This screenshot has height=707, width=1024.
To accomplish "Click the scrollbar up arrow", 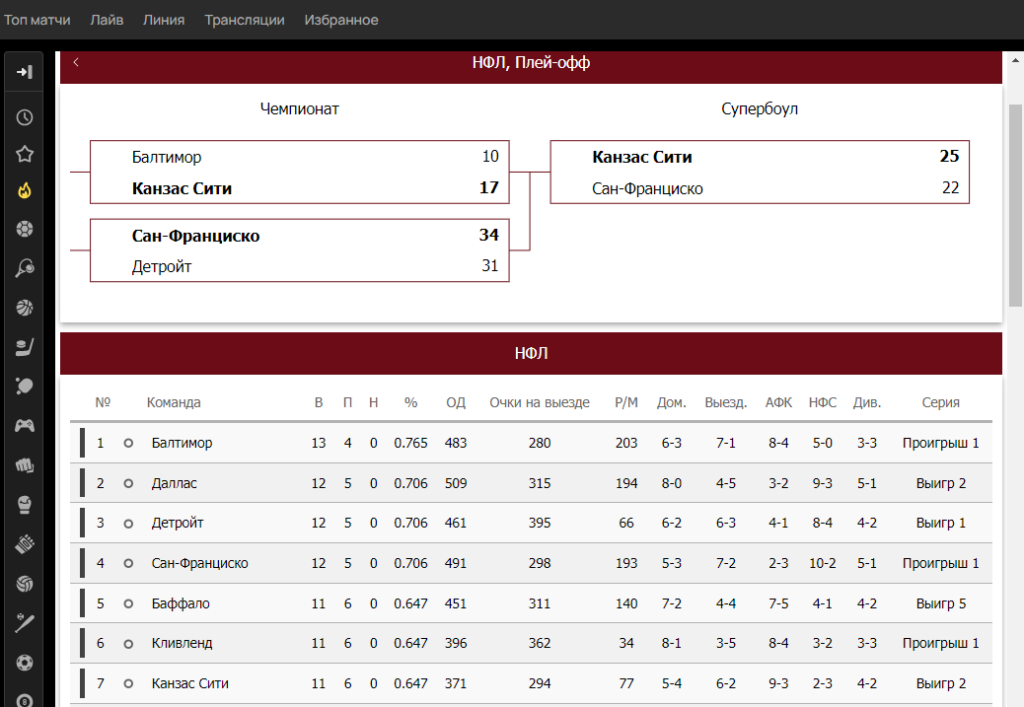I will point(1015,60).
